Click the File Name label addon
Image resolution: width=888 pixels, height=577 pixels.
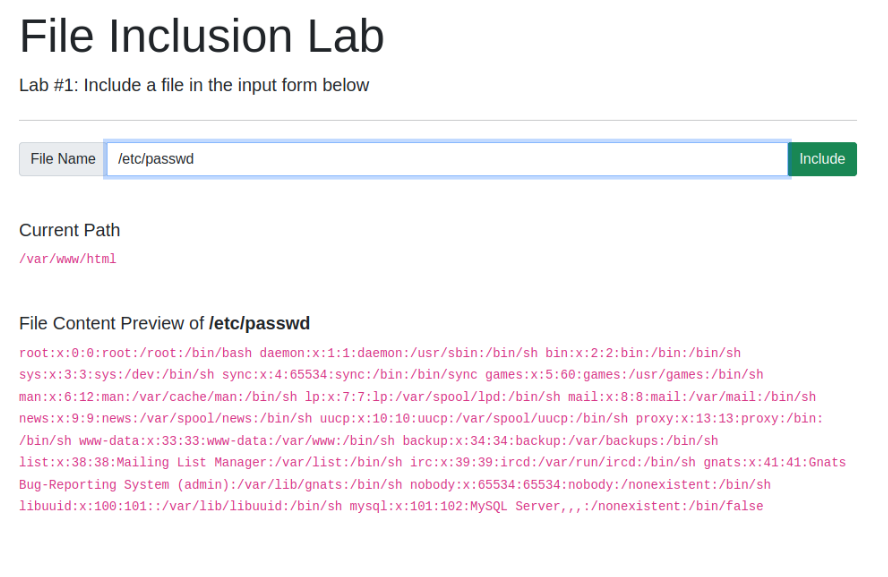pyautogui.click(x=62, y=159)
